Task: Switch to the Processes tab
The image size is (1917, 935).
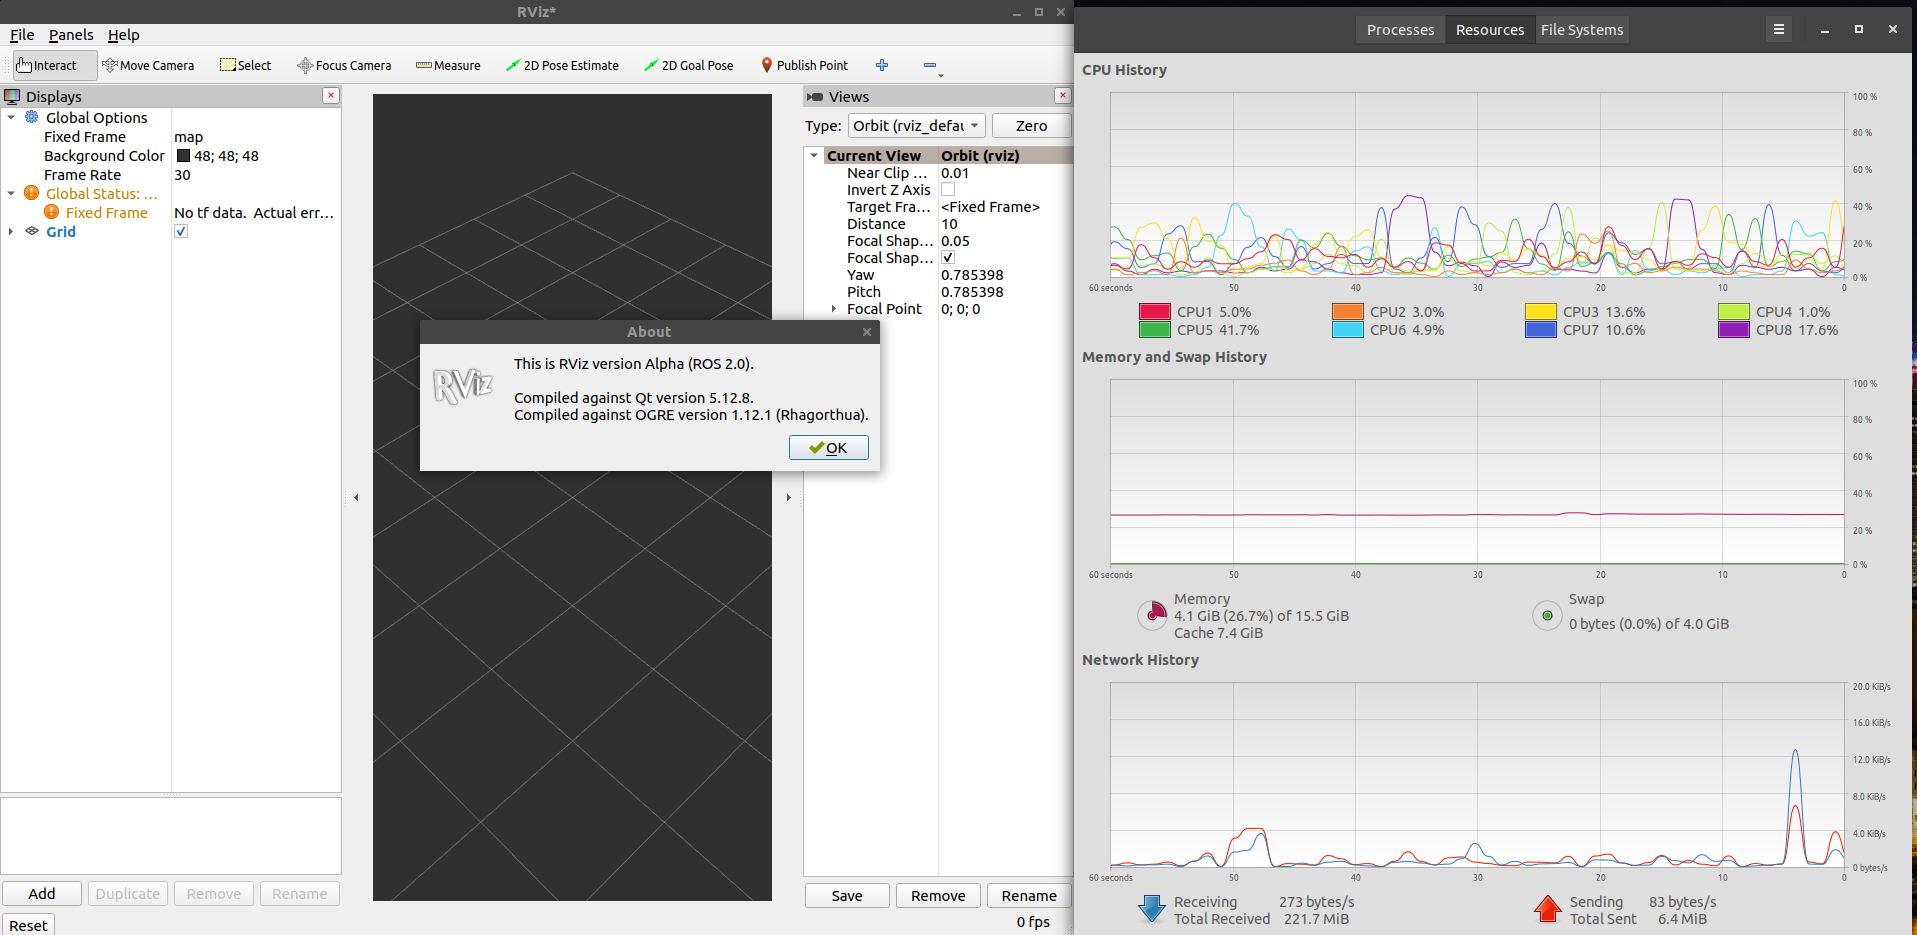Action: coord(1400,30)
